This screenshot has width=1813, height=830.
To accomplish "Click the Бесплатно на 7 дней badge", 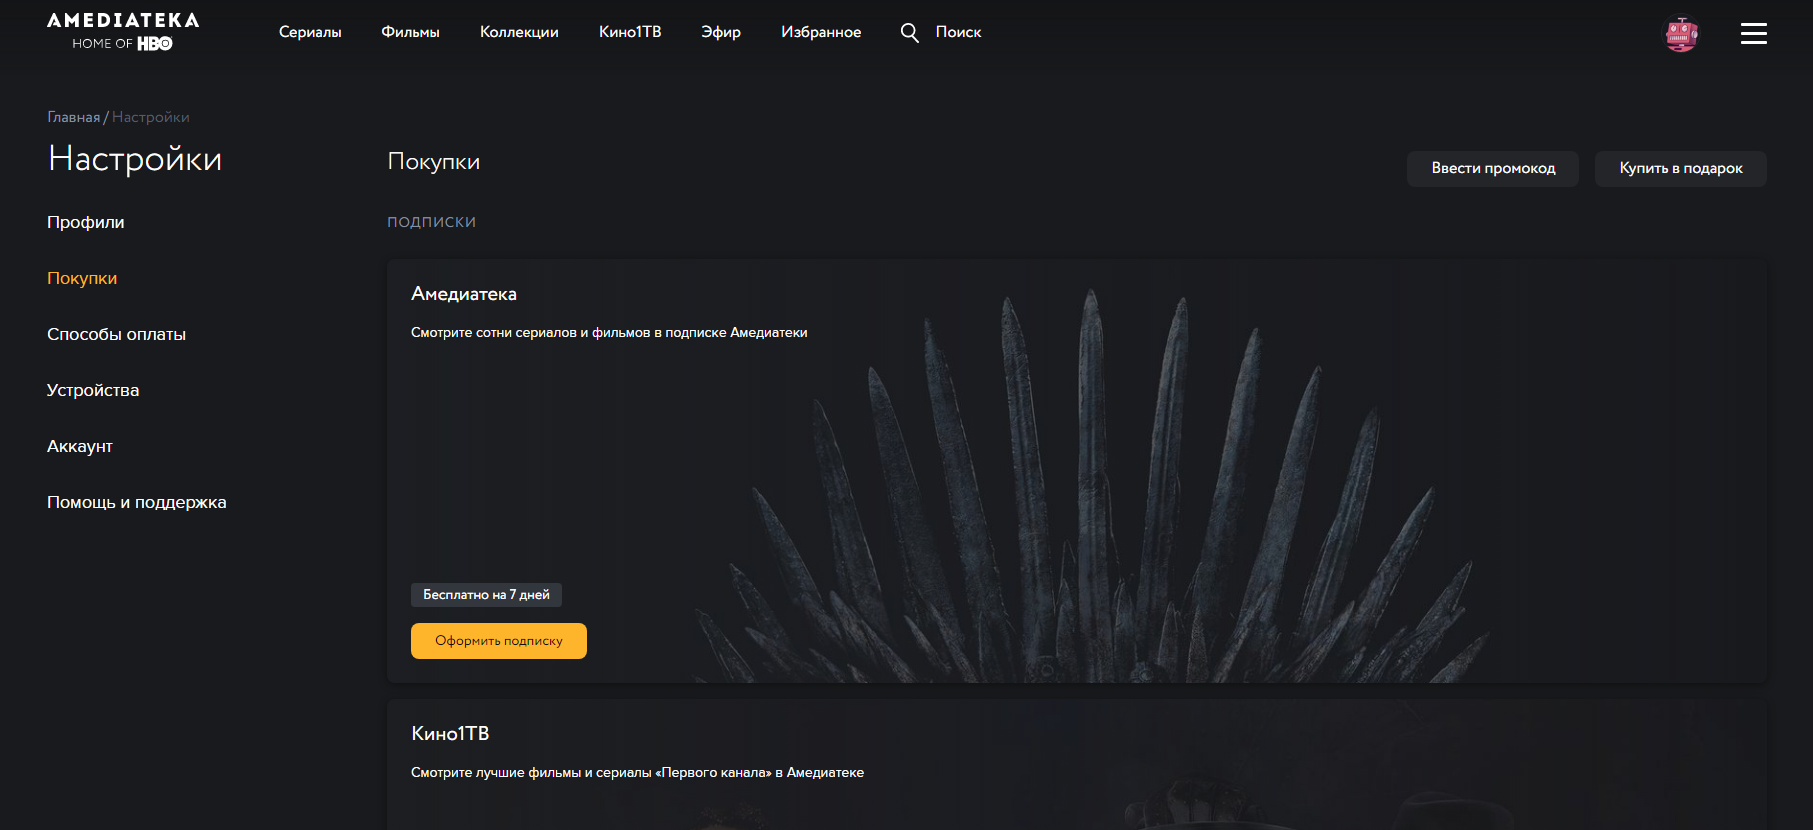I will pyautogui.click(x=486, y=595).
